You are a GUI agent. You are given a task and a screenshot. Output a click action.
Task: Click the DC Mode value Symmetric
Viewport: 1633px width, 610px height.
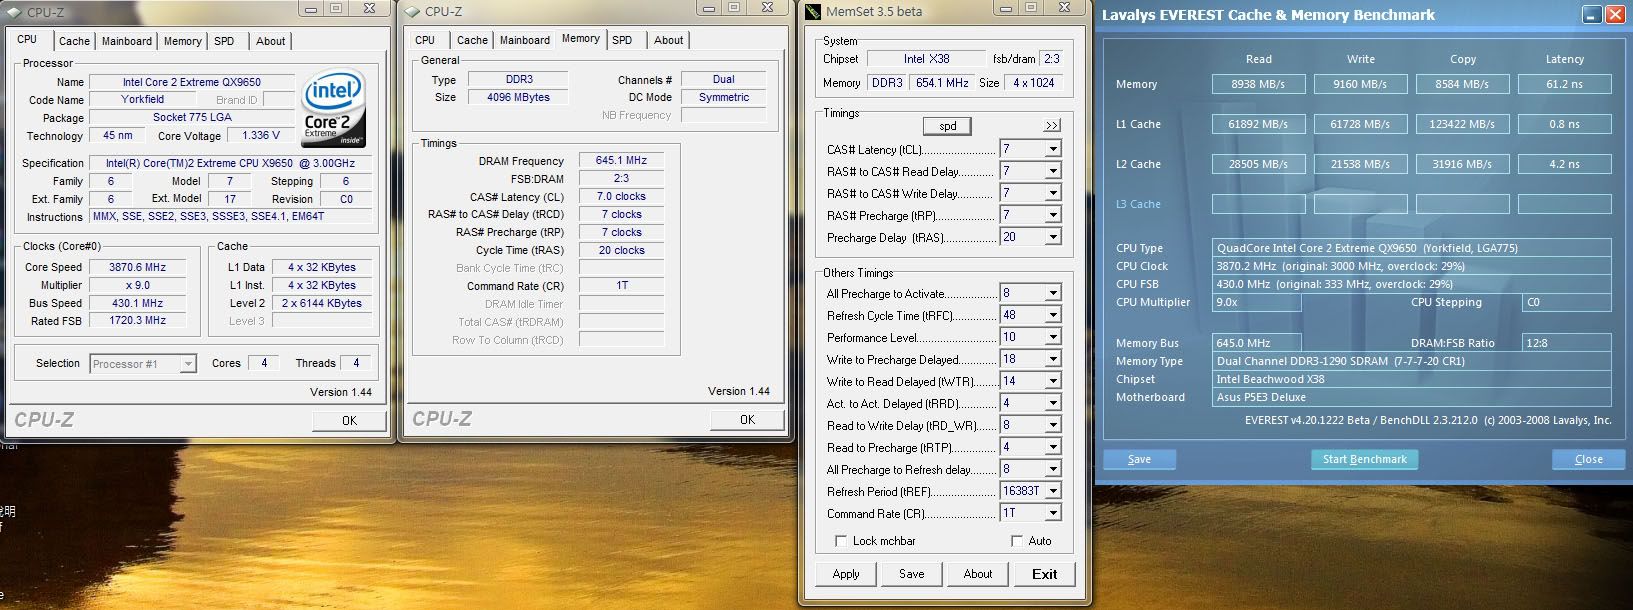point(724,97)
